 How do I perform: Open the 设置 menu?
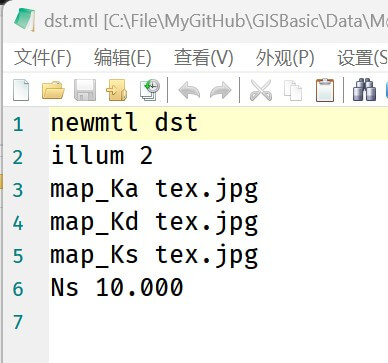tap(362, 58)
